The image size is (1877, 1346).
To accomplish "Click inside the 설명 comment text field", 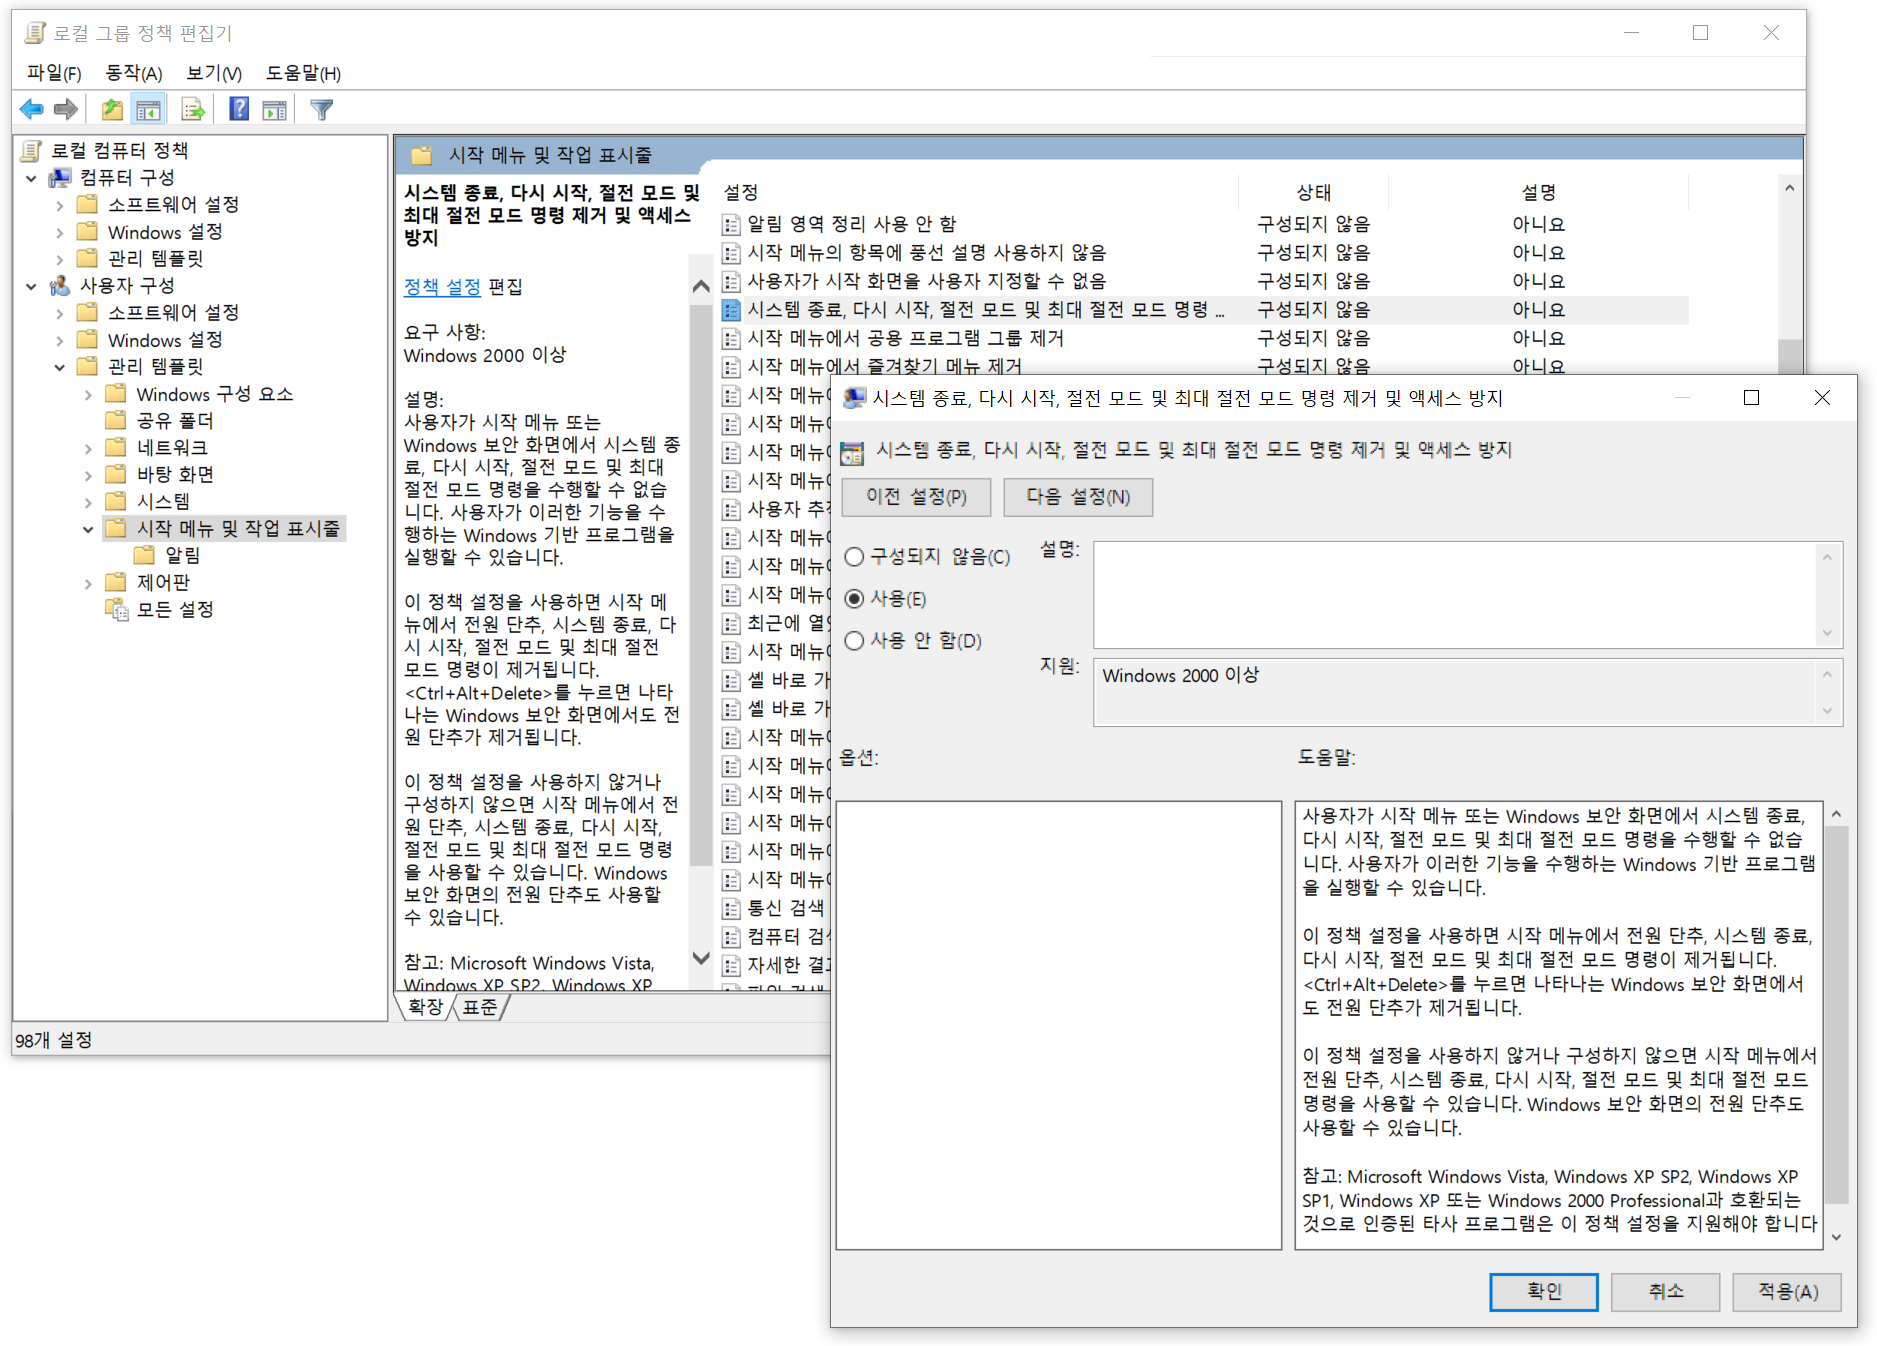I will (x=1455, y=594).
